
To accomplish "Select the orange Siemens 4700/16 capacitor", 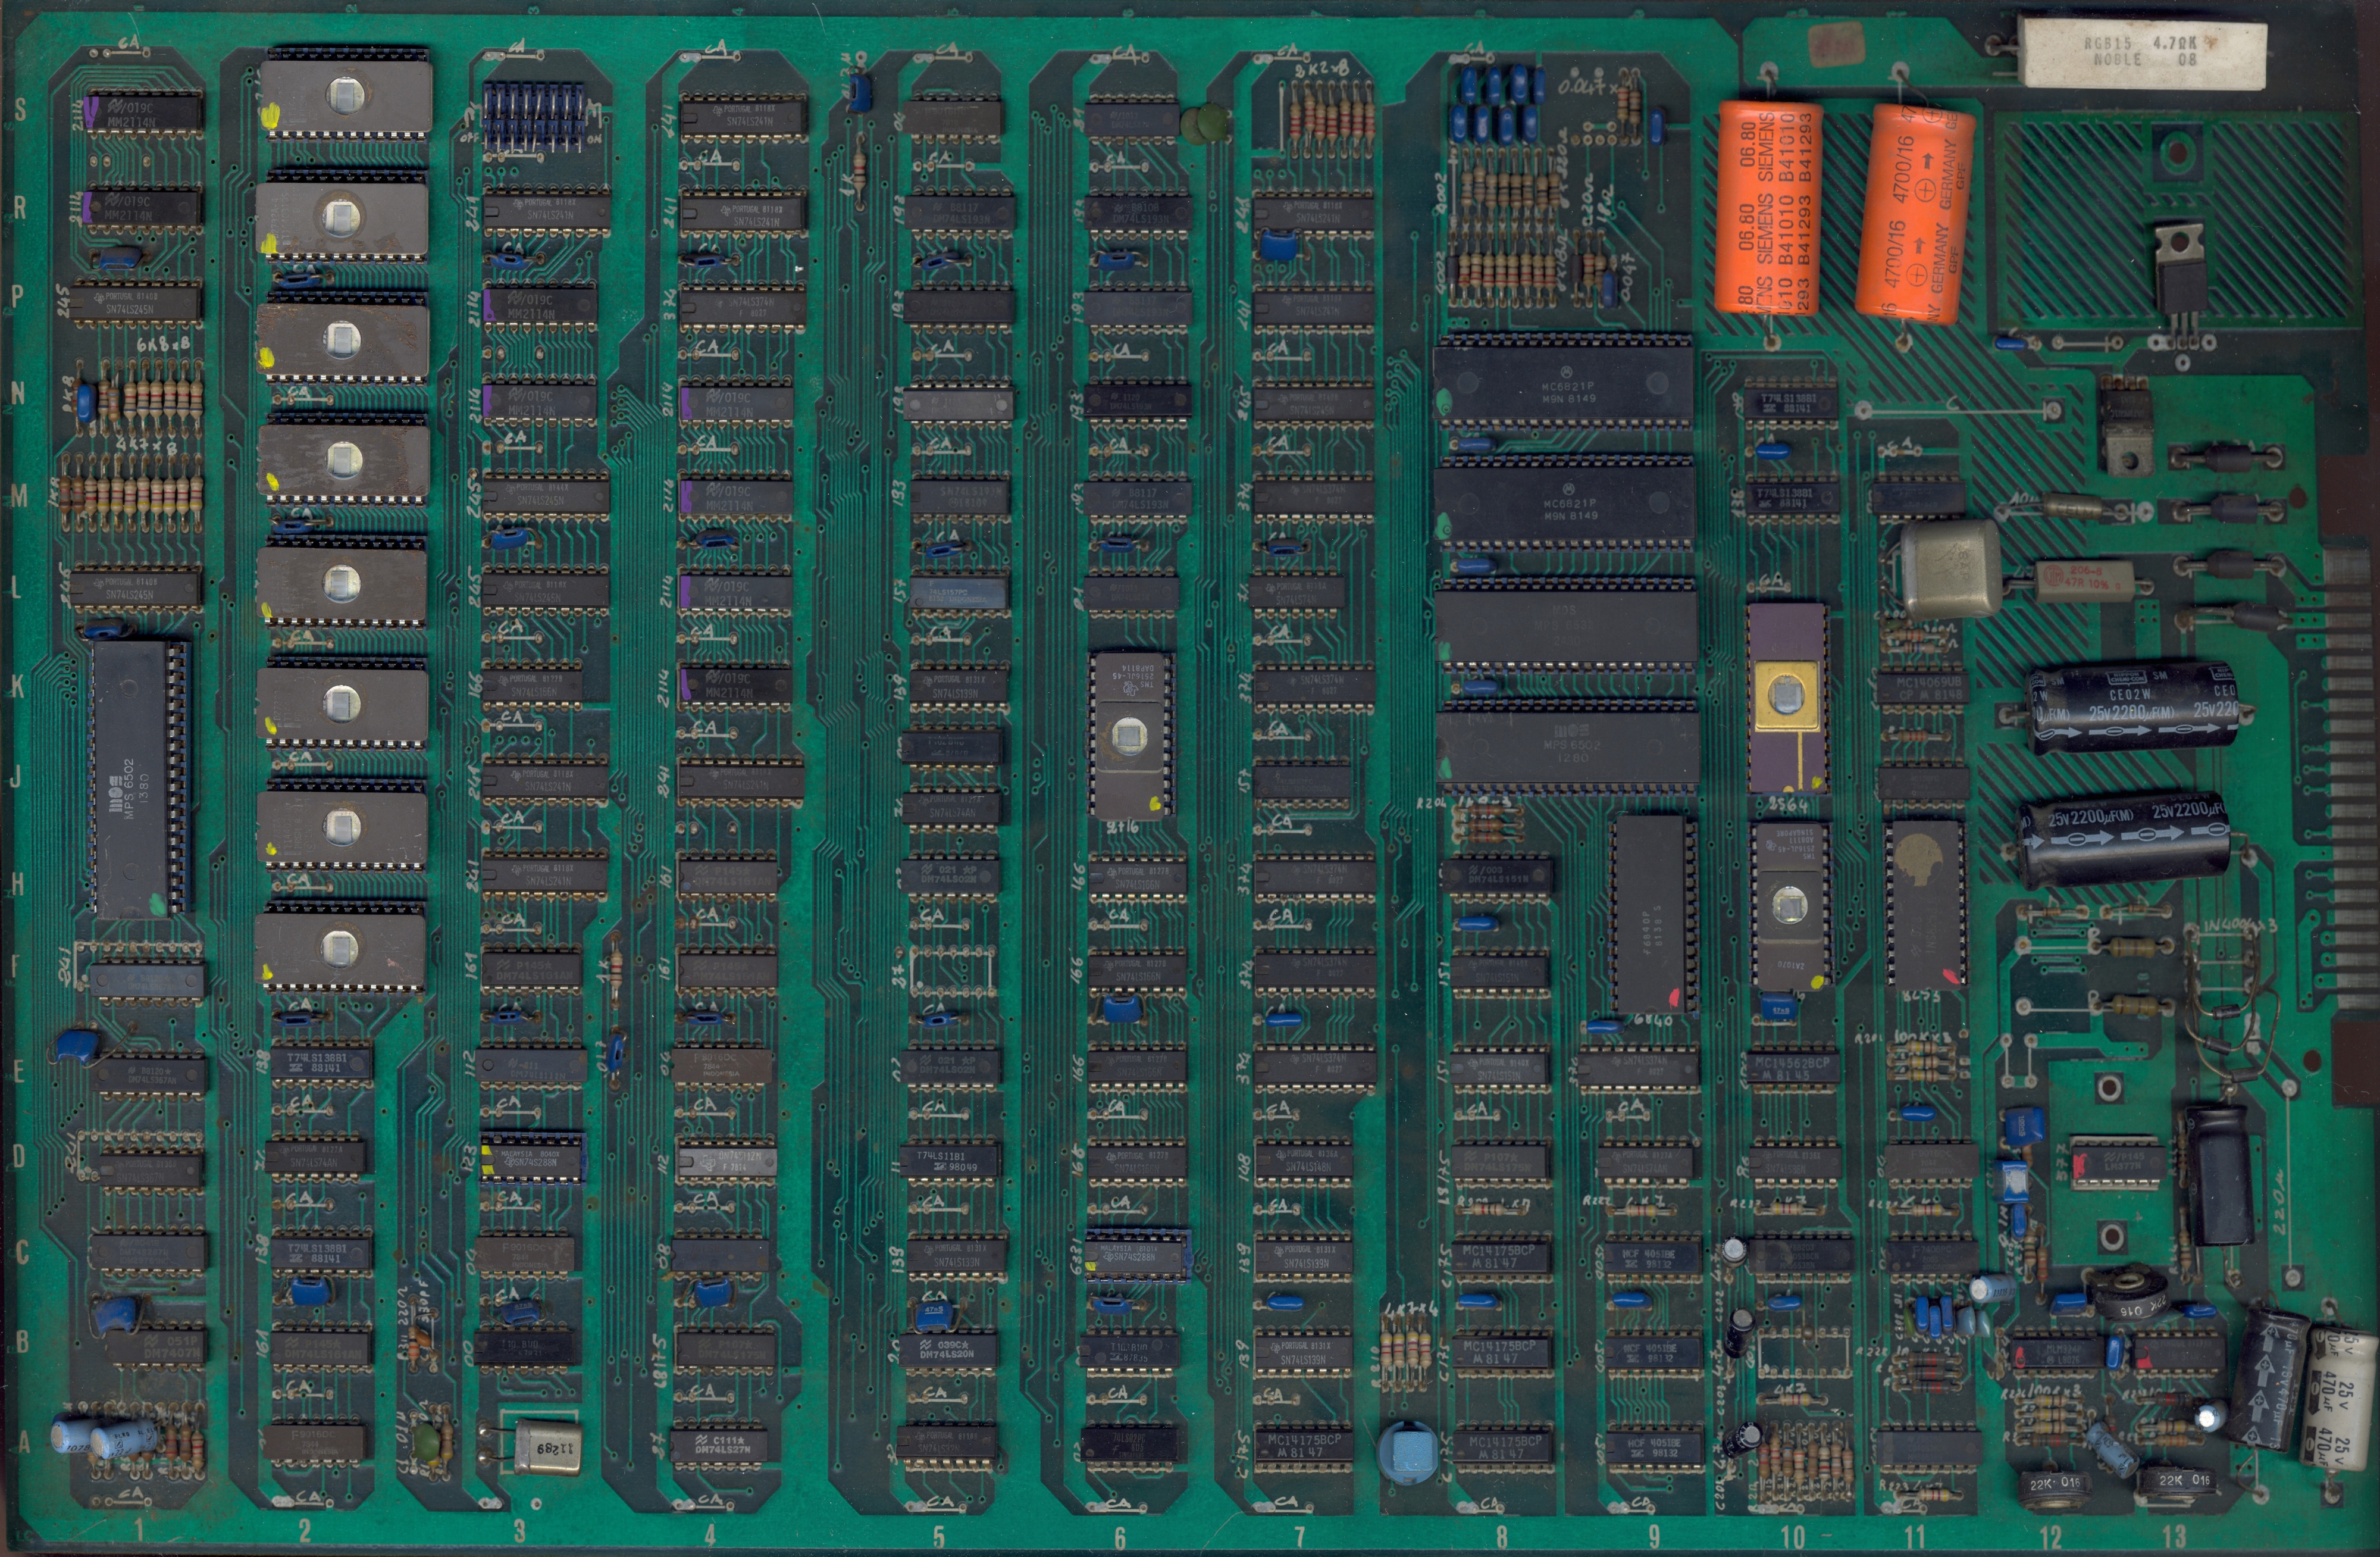I will tap(1915, 215).
